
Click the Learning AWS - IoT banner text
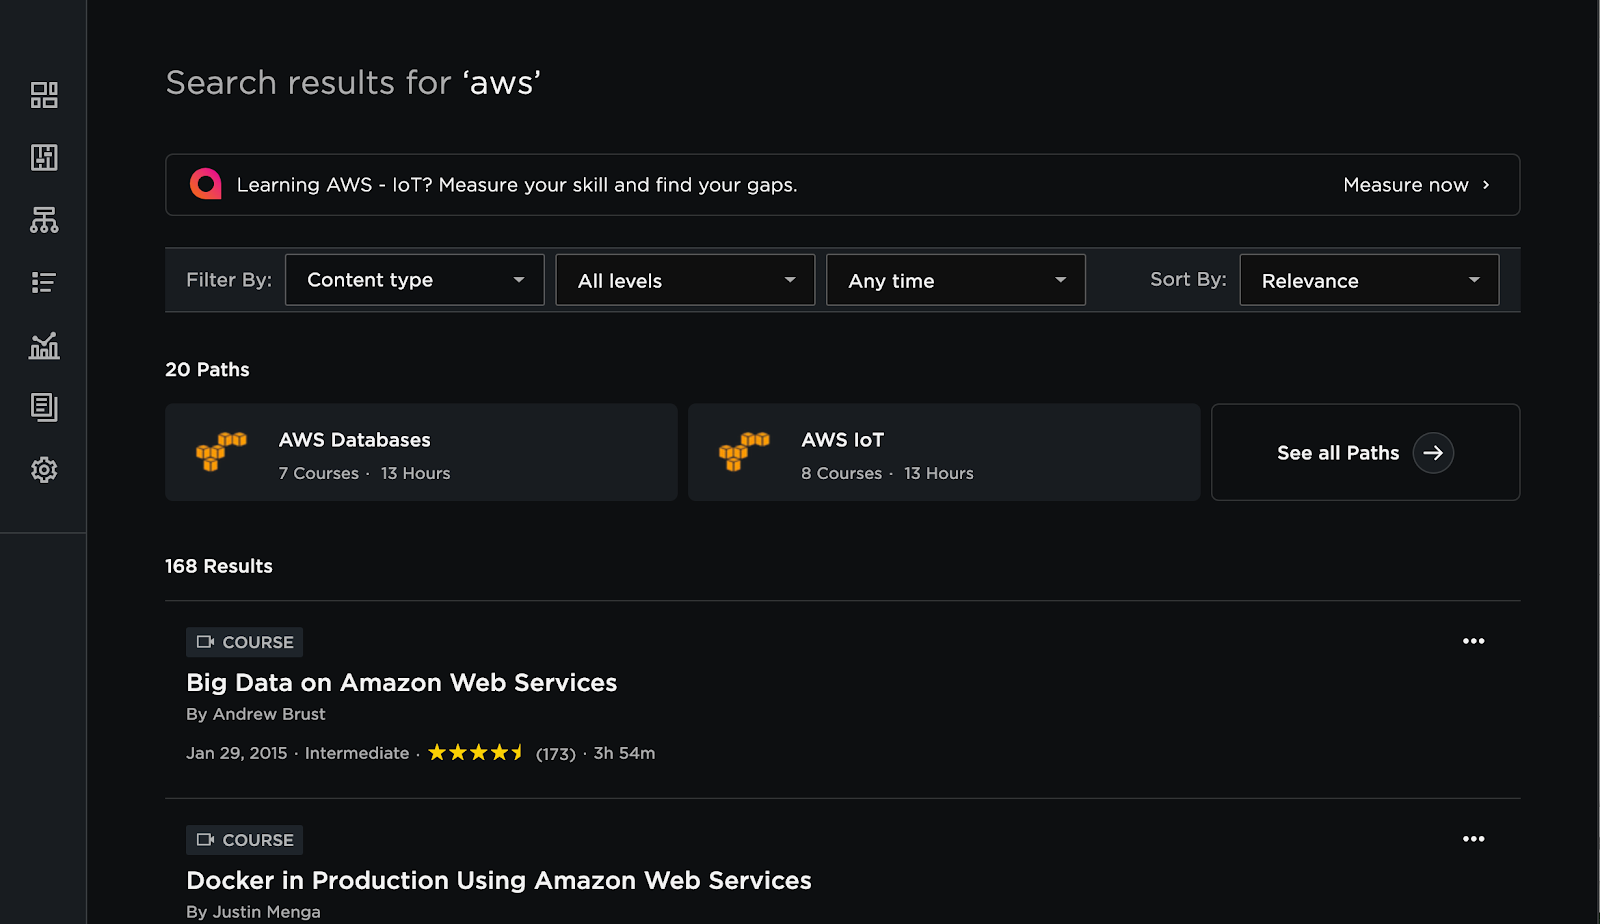click(x=517, y=185)
